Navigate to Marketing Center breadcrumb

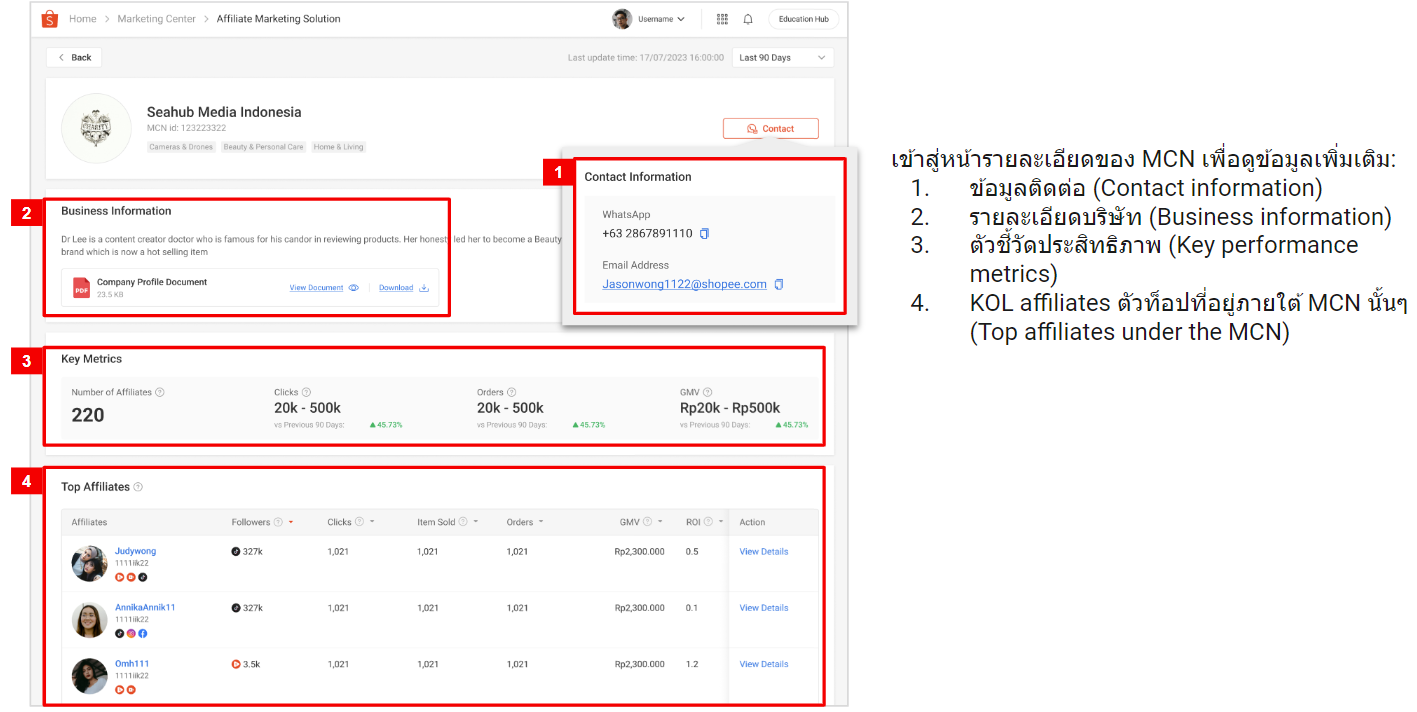[156, 18]
